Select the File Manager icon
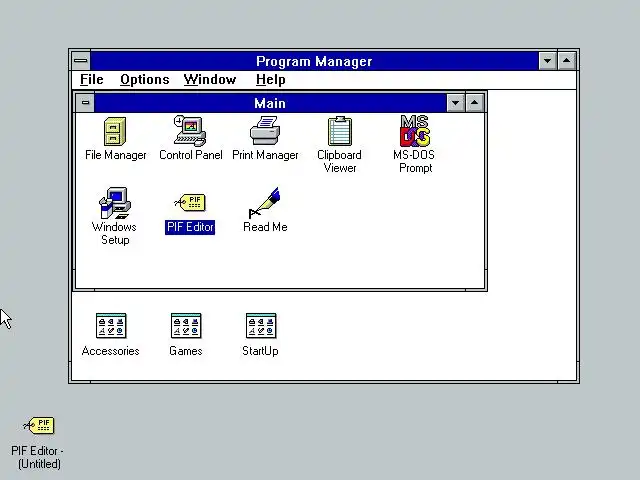Screen dimensions: 640x480 click(x=115, y=131)
